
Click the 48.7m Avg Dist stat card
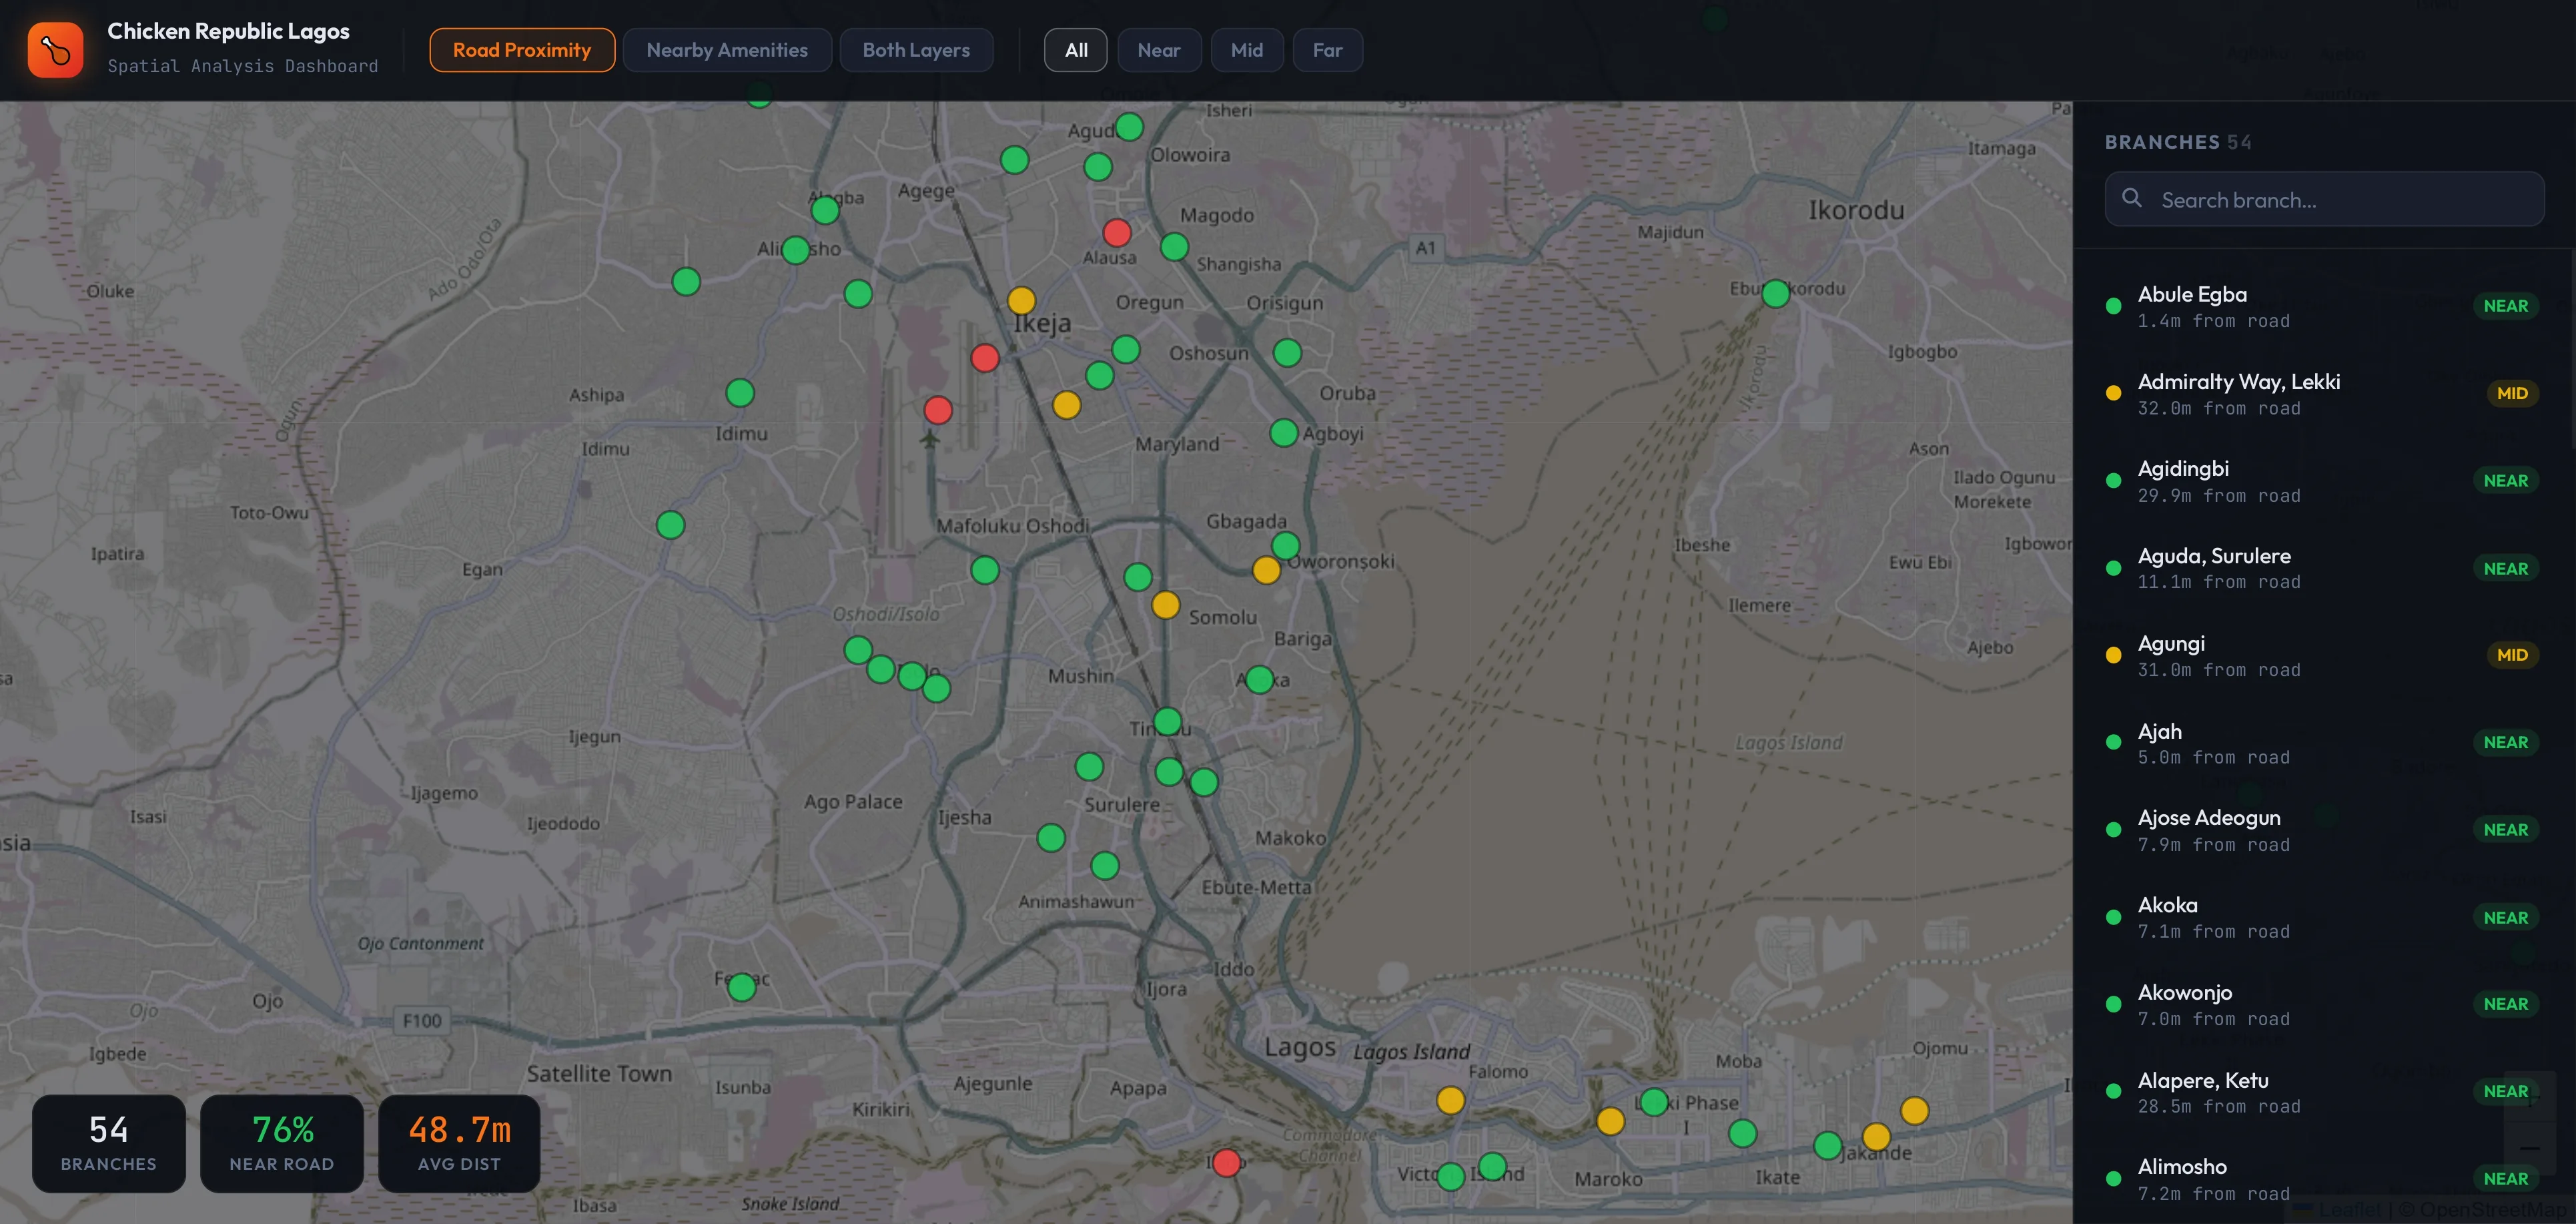click(x=460, y=1143)
